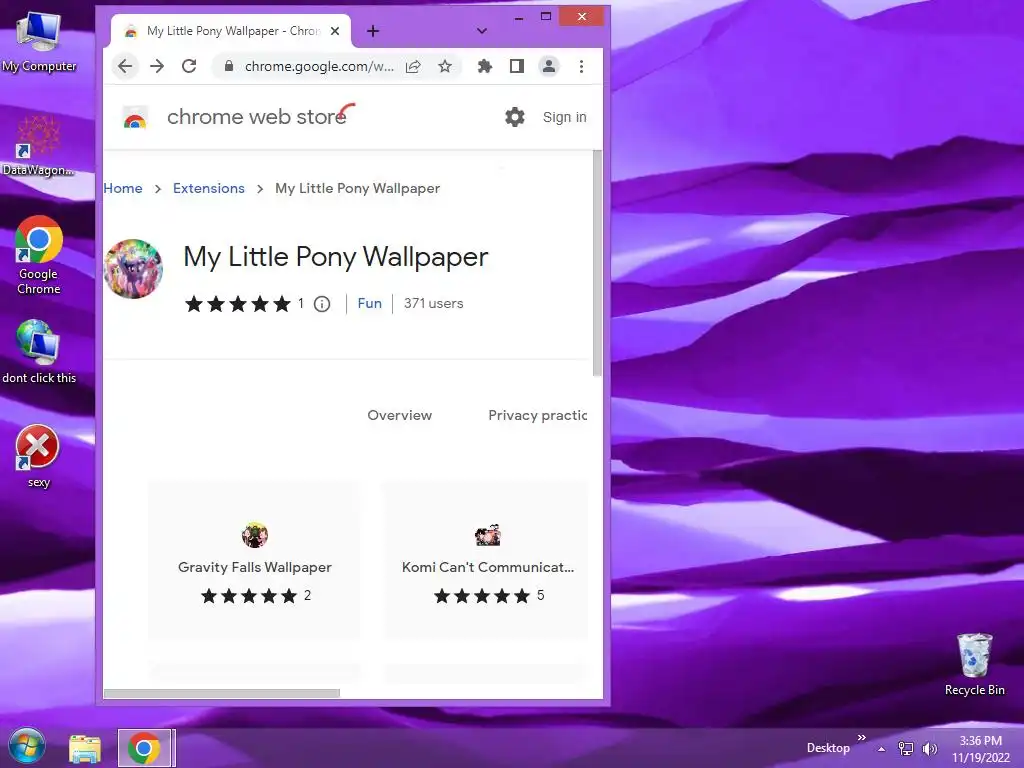Open the volume speaker tray icon
The image size is (1024, 768).
point(929,748)
